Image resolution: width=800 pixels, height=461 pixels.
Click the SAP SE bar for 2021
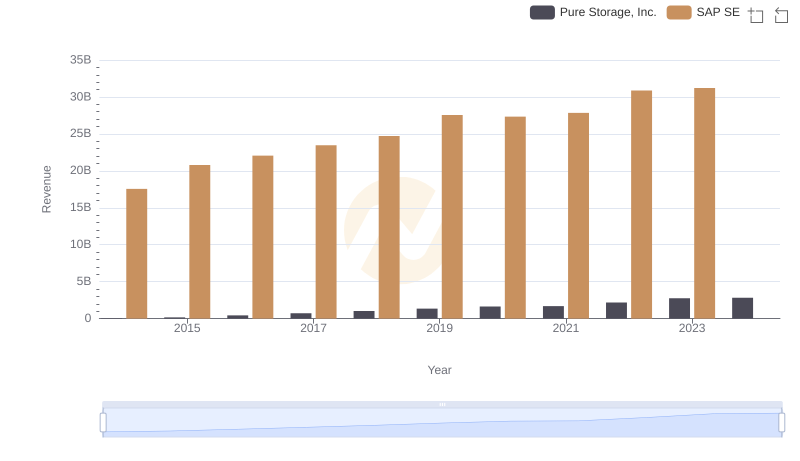(x=579, y=216)
